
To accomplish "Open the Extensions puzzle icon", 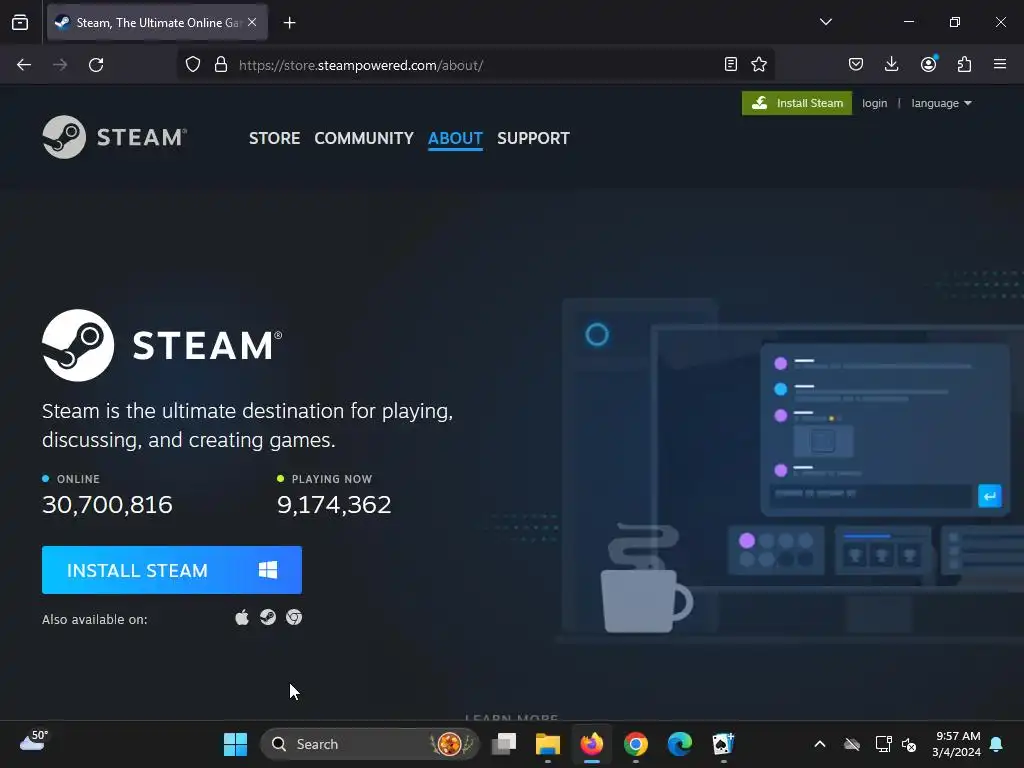I will coord(964,64).
